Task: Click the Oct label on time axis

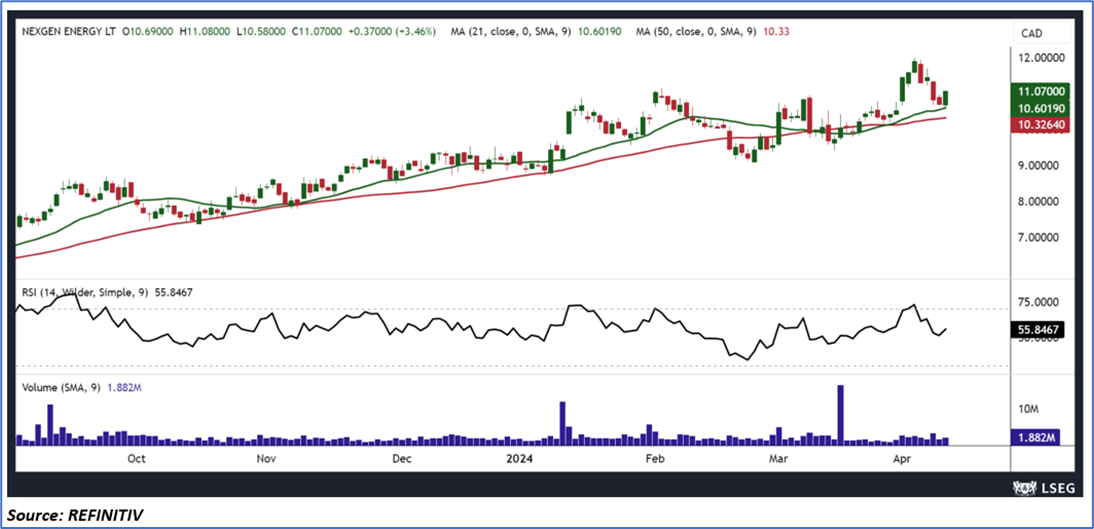Action: pyautogui.click(x=135, y=459)
